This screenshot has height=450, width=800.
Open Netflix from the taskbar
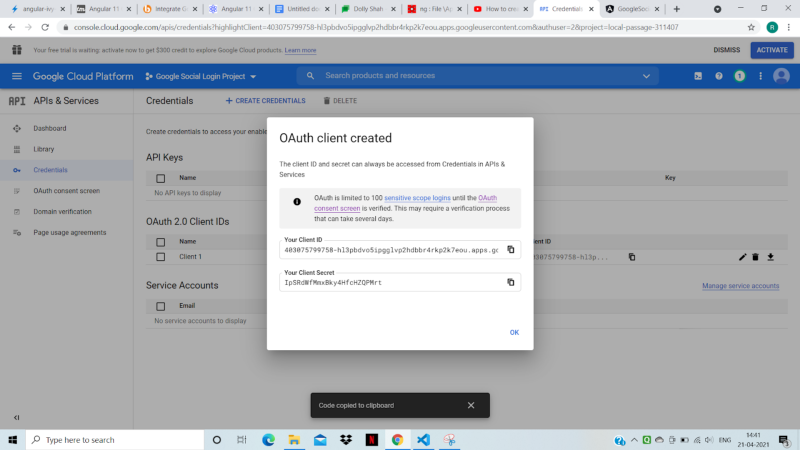tap(371, 440)
